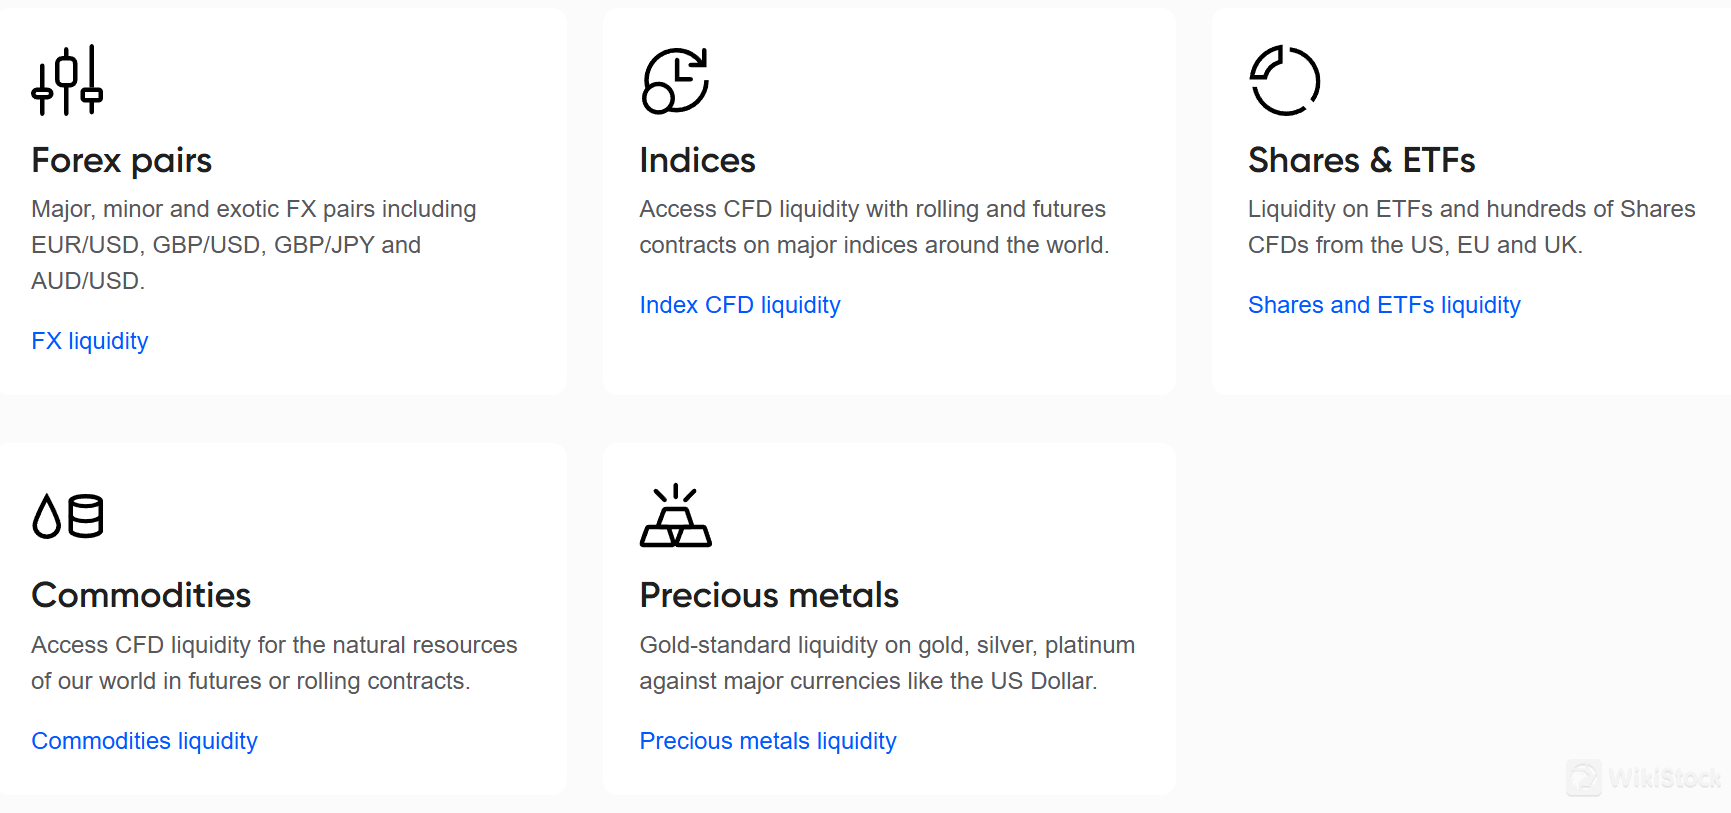Click the barrel within the Commodities icon
This screenshot has height=813, width=1731.
pos(86,516)
